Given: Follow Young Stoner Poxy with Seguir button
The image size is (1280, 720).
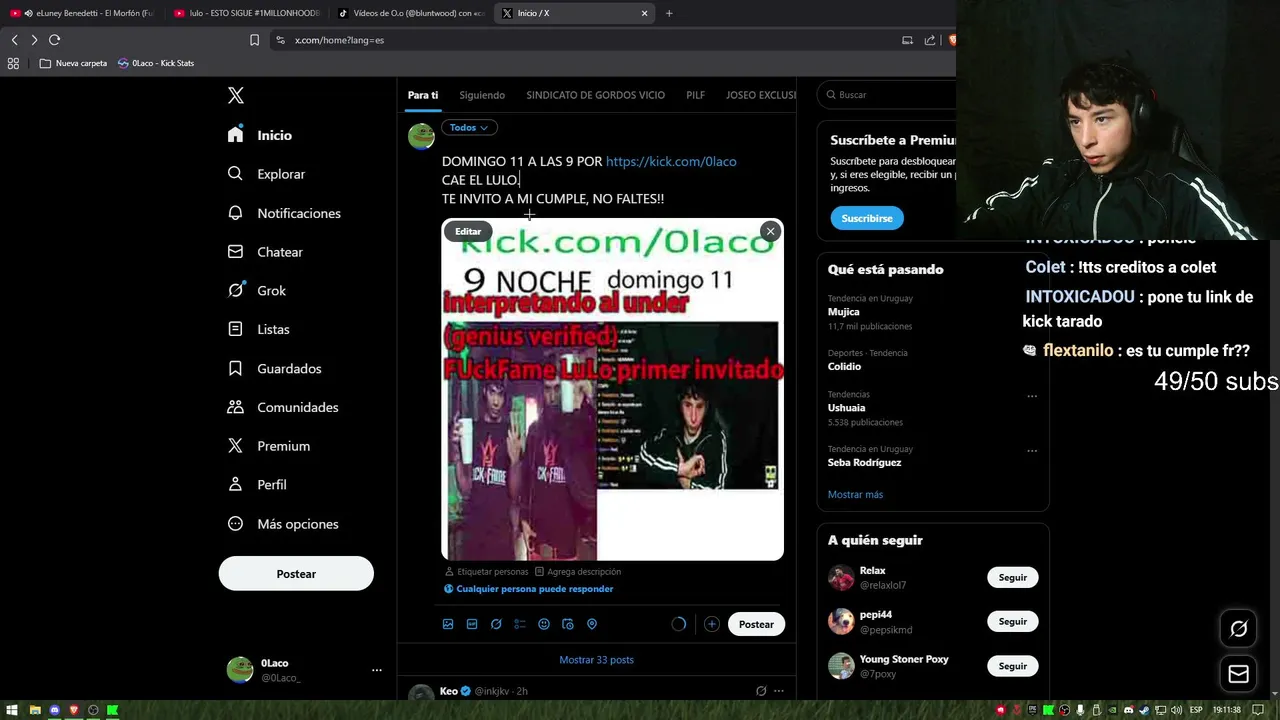Looking at the screenshot, I should point(1012,666).
